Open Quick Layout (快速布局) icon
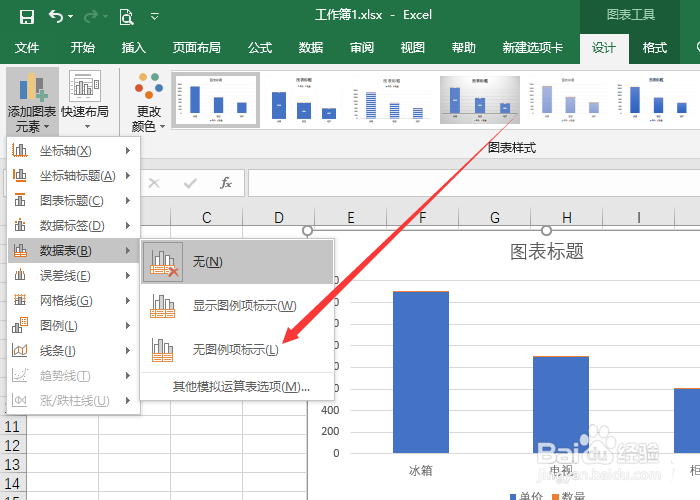 coord(85,99)
